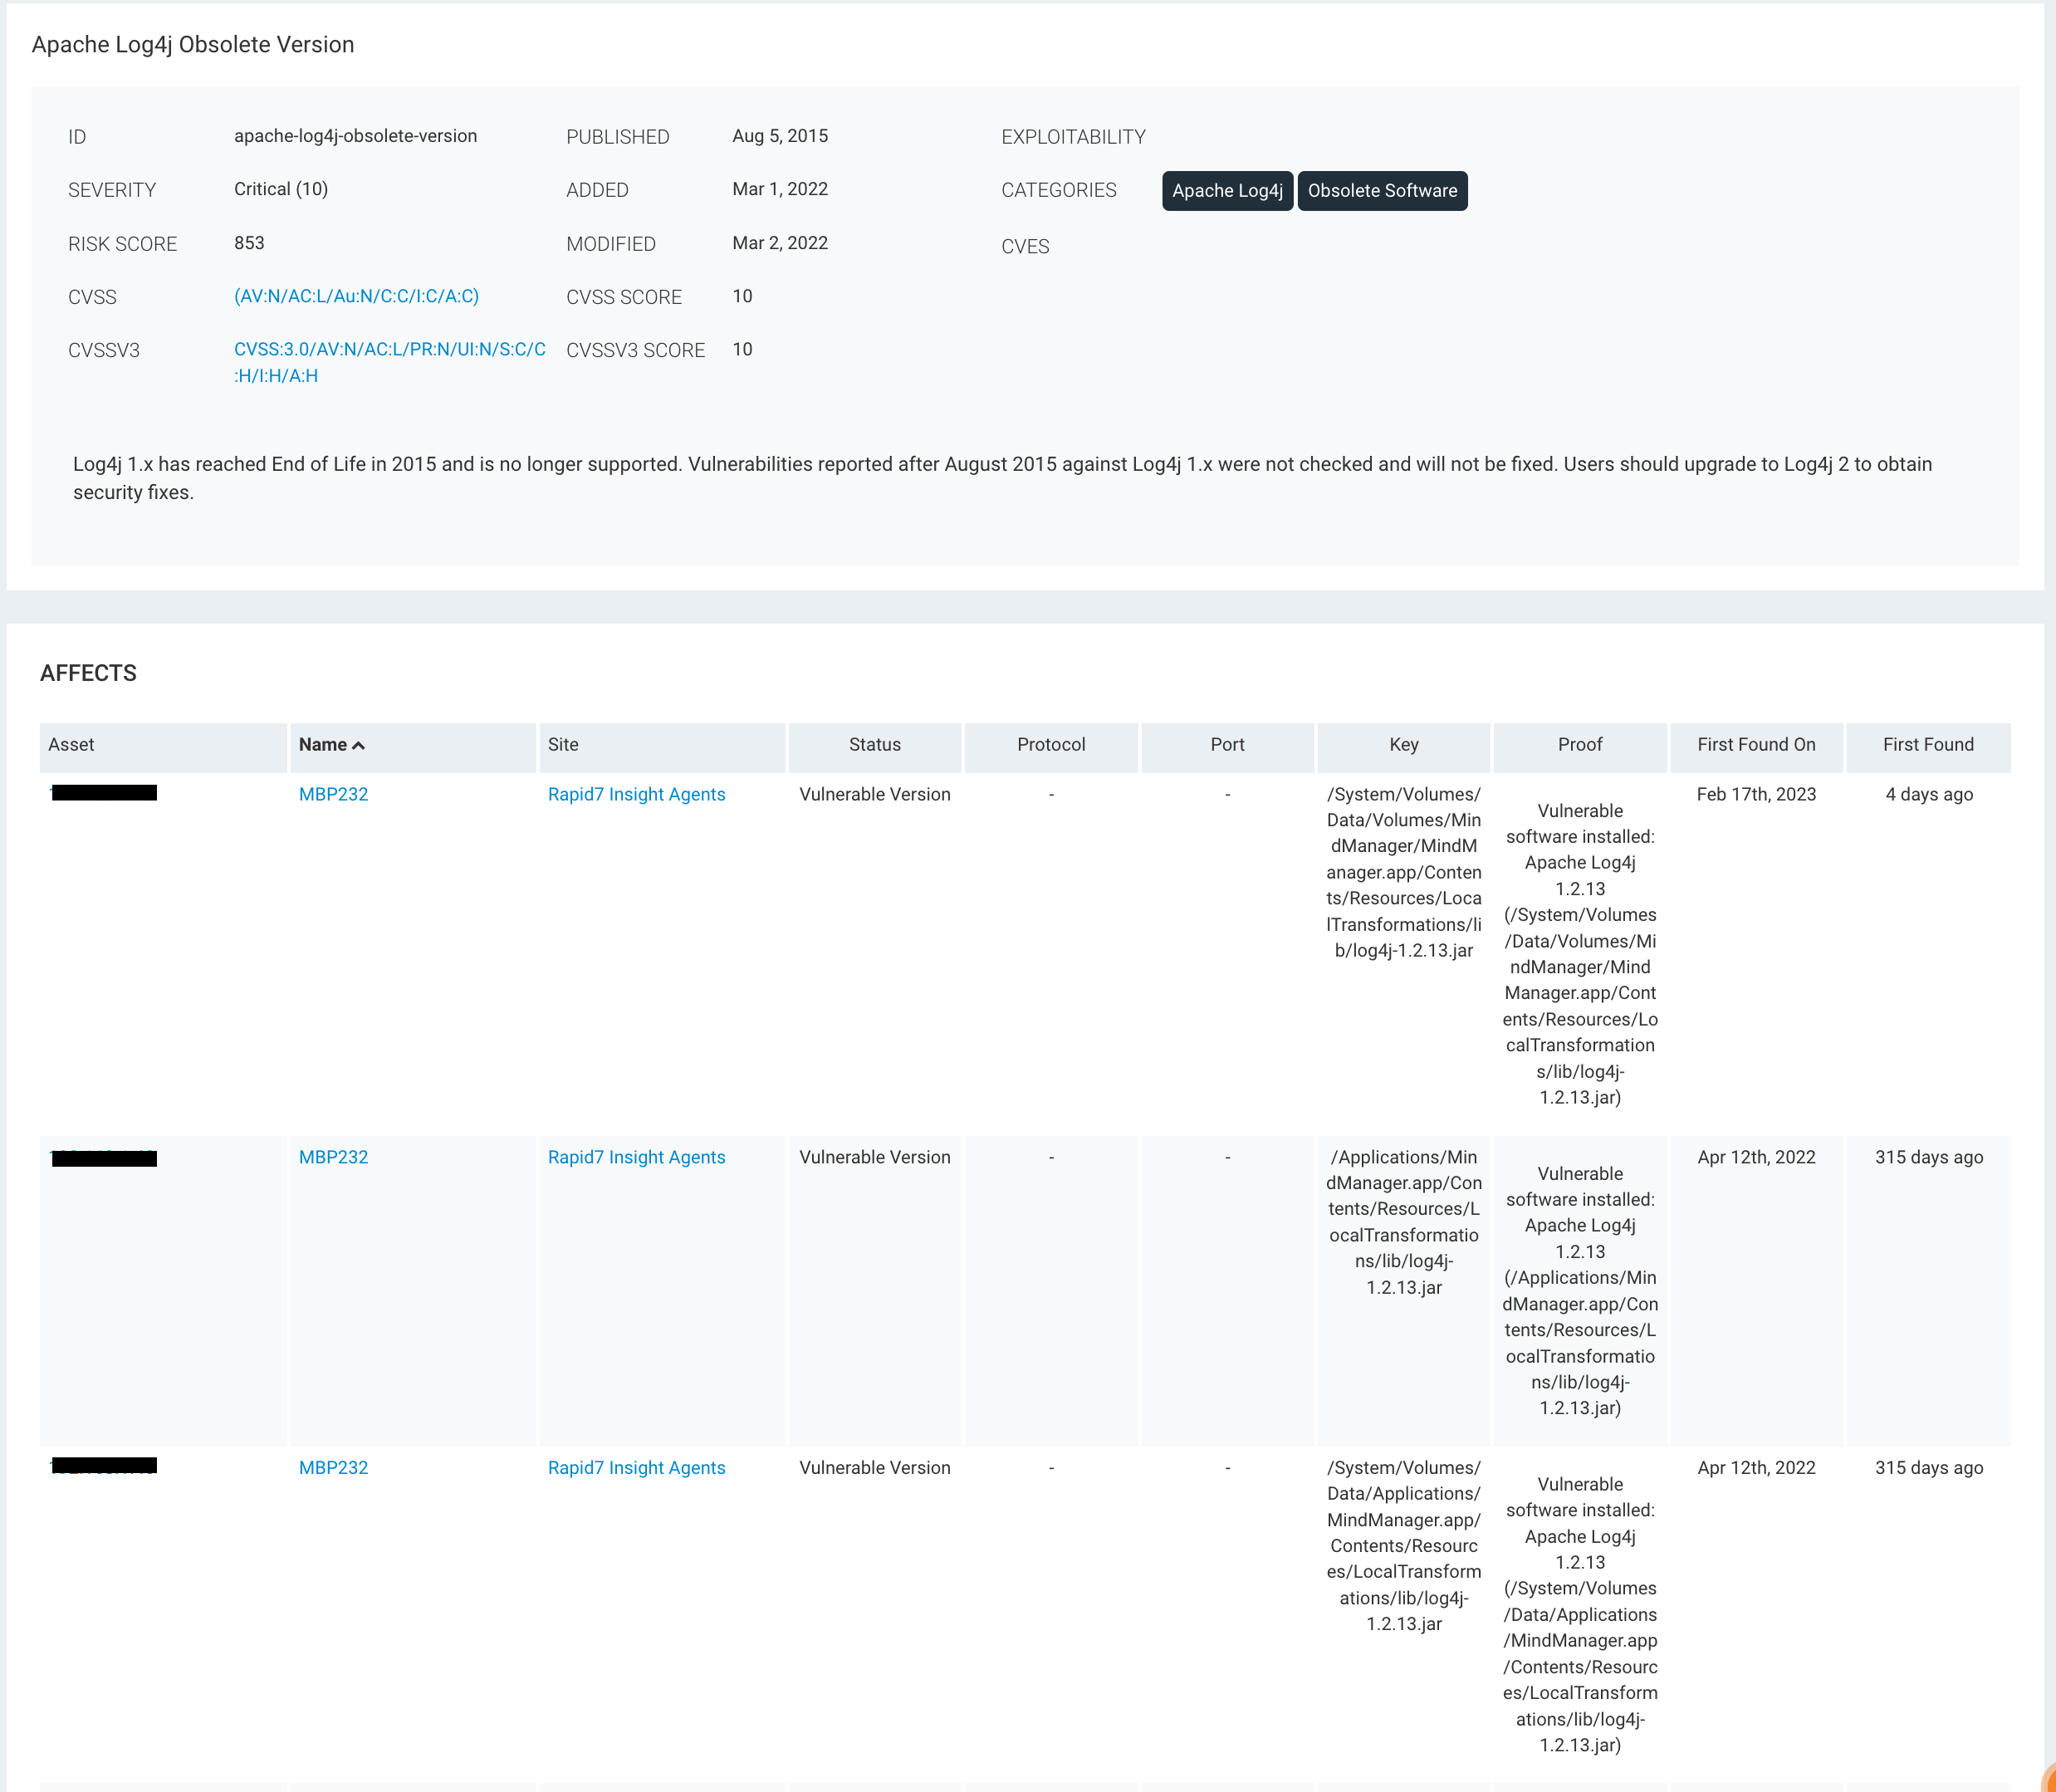
Task: Open the Apache Log4j category tag
Action: click(1226, 191)
